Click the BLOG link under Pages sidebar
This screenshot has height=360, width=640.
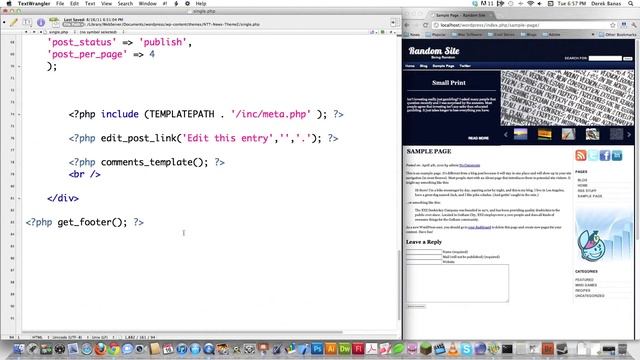click(582, 180)
